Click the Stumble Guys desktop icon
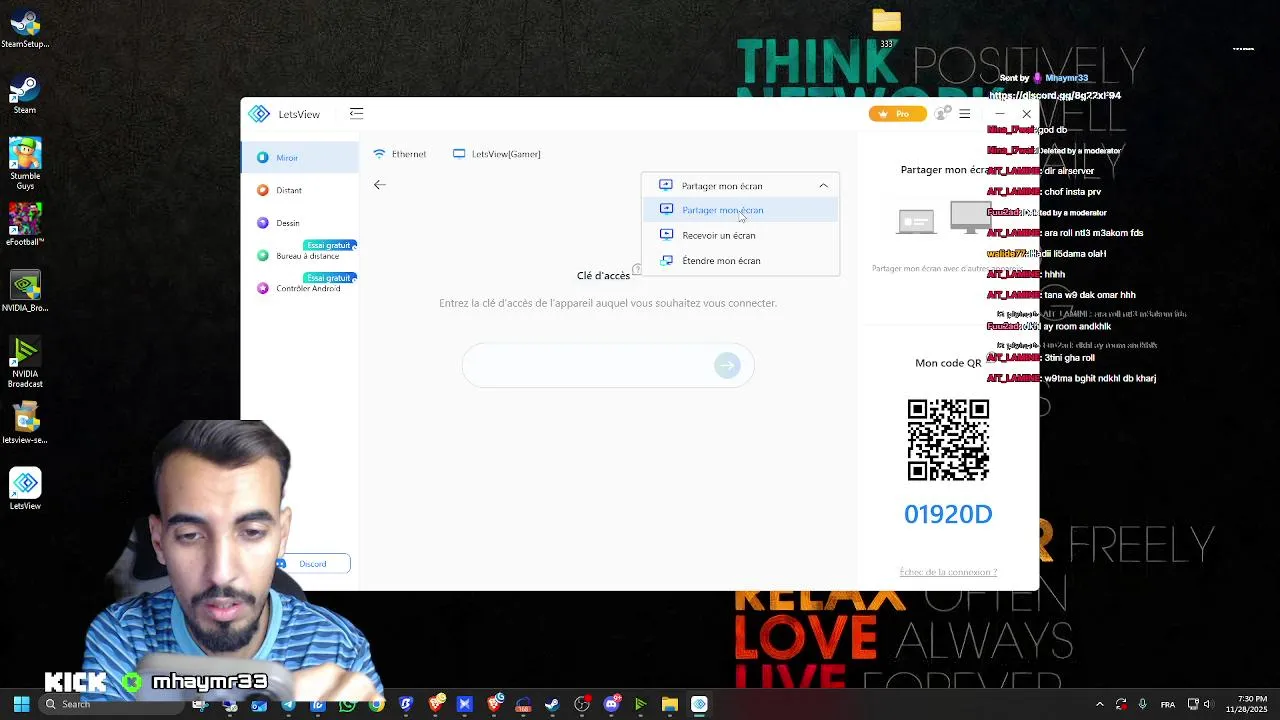This screenshot has width=1280, height=720. [x=25, y=164]
